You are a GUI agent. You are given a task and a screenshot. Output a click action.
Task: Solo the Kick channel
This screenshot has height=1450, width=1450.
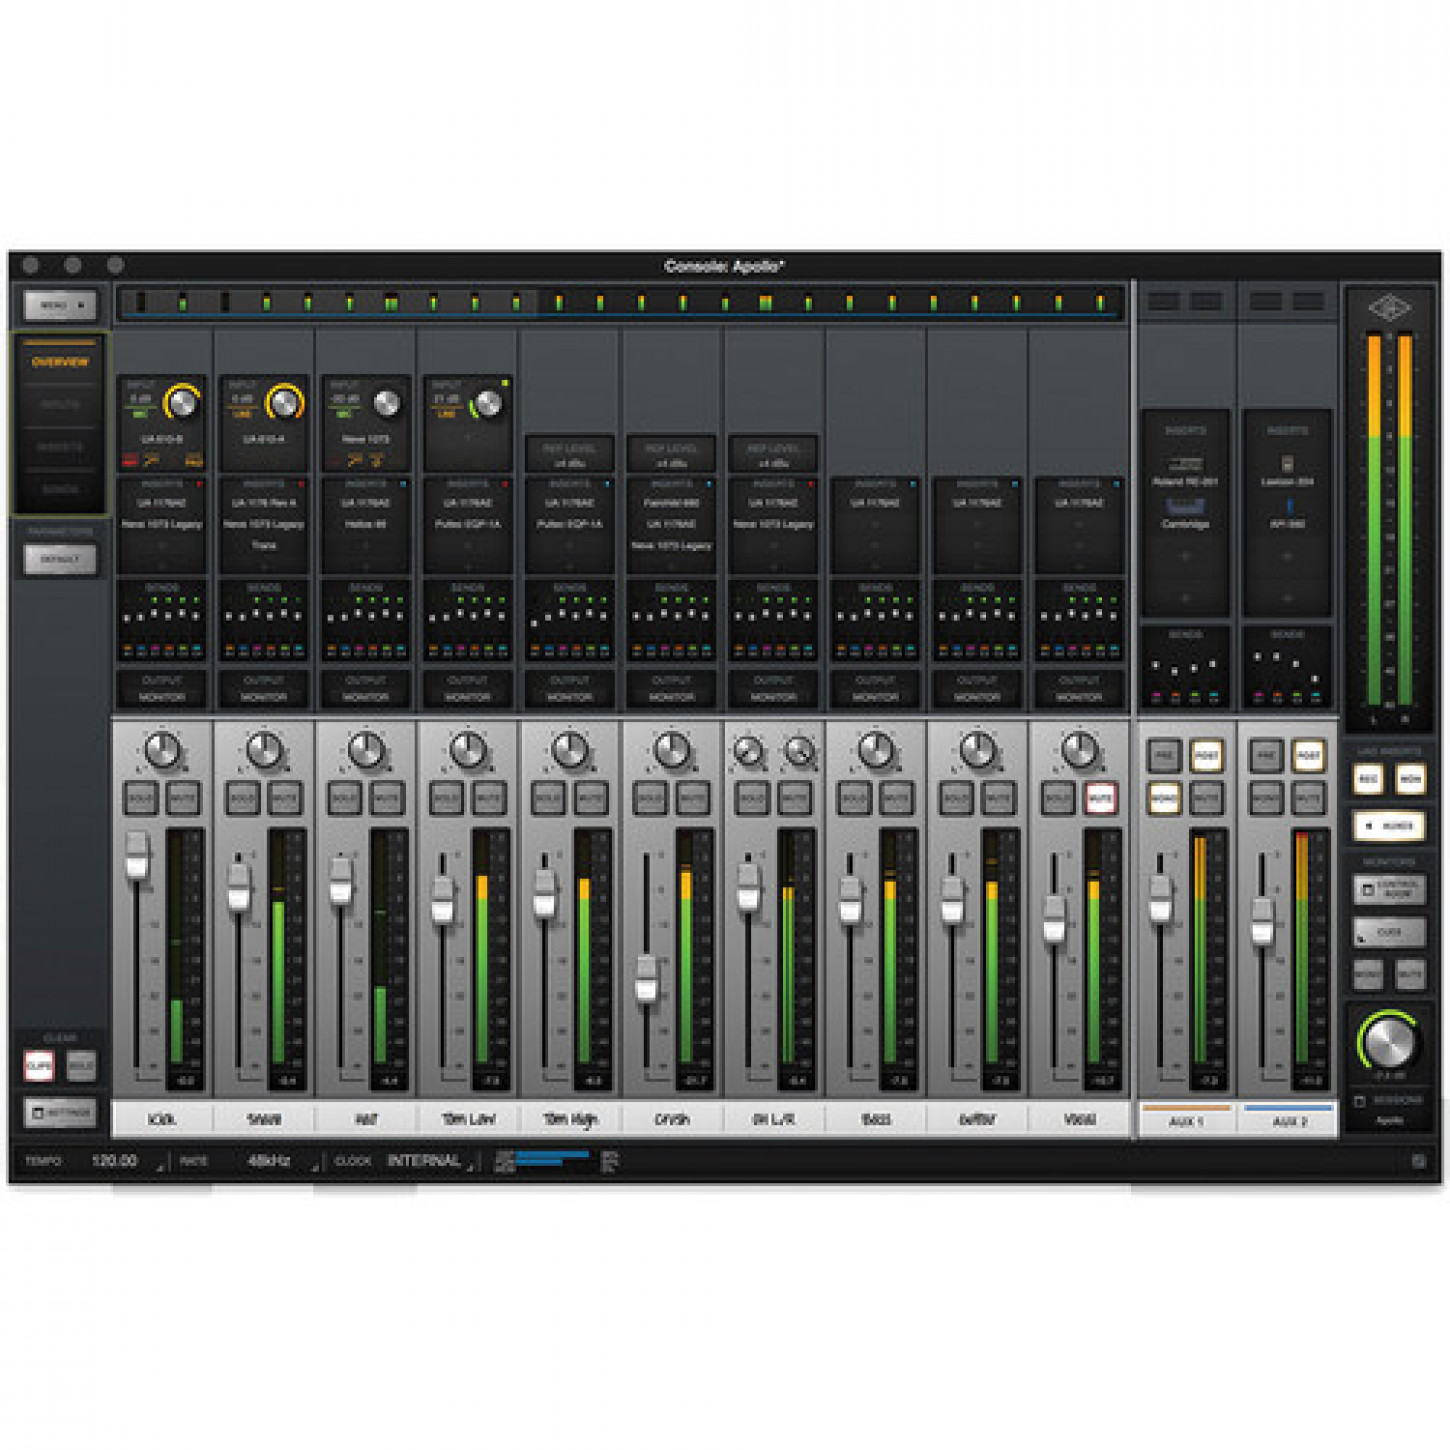[141, 798]
